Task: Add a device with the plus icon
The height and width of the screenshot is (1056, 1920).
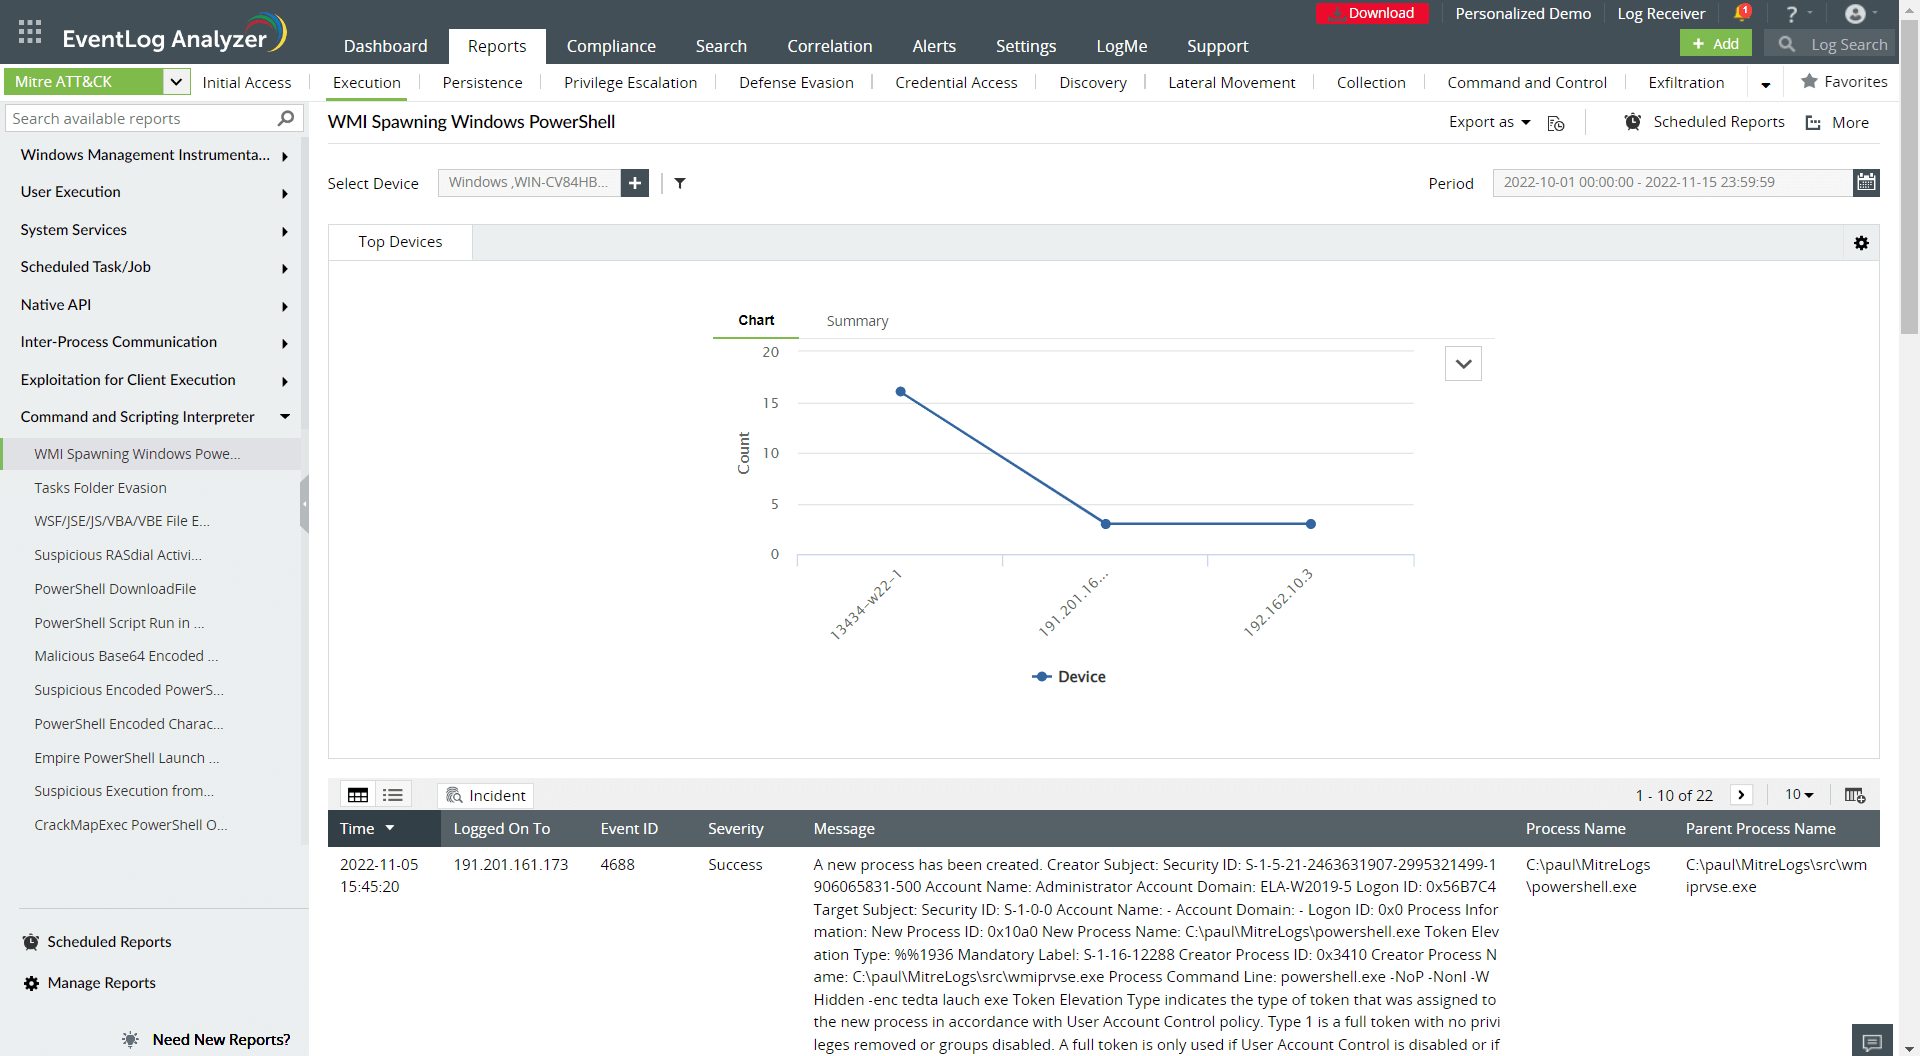Action: [635, 183]
